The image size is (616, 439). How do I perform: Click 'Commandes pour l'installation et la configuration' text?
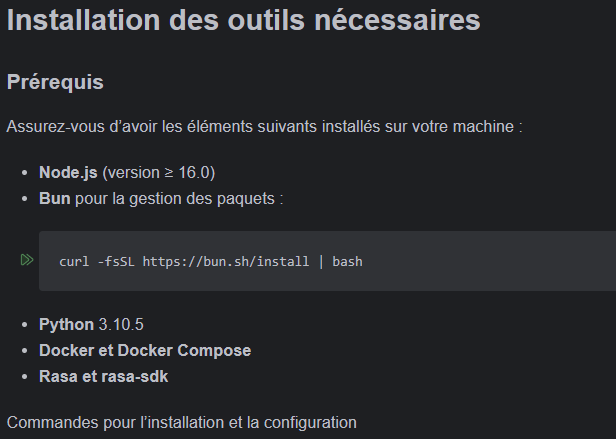tap(181, 422)
